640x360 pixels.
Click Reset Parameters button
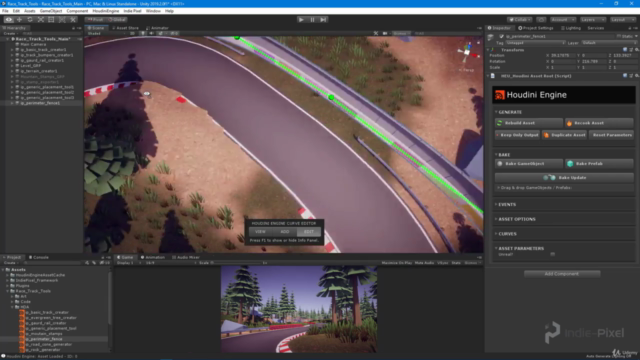coord(611,135)
